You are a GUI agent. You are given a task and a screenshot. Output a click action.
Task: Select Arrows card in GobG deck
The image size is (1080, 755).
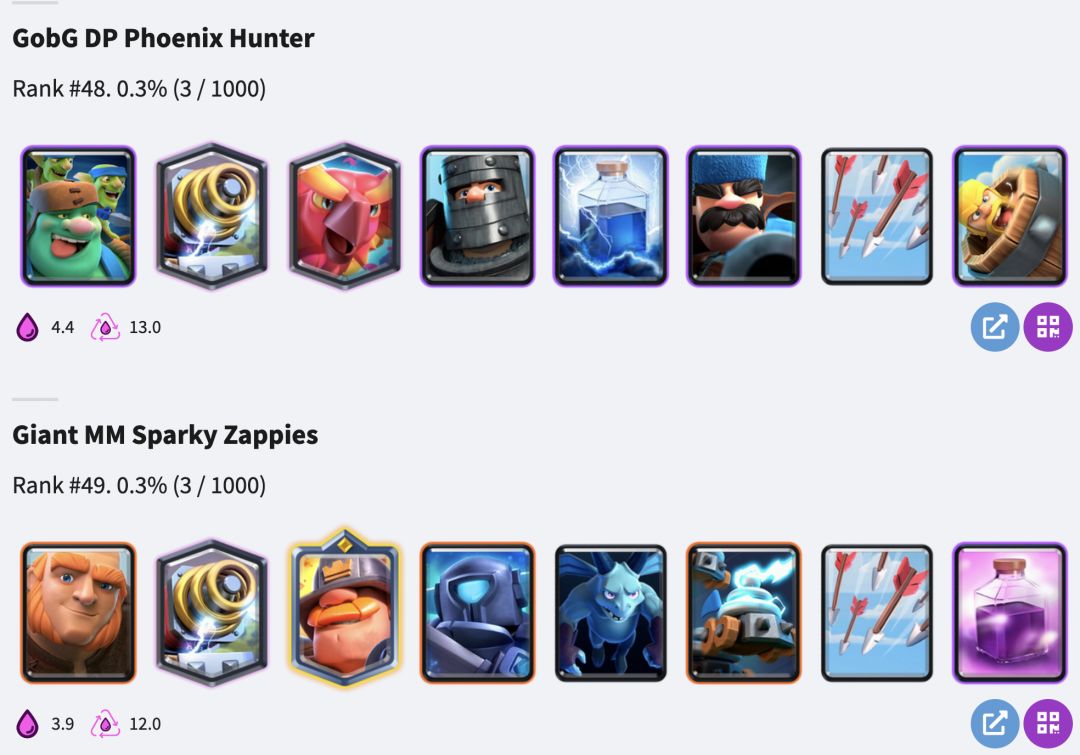(x=877, y=216)
